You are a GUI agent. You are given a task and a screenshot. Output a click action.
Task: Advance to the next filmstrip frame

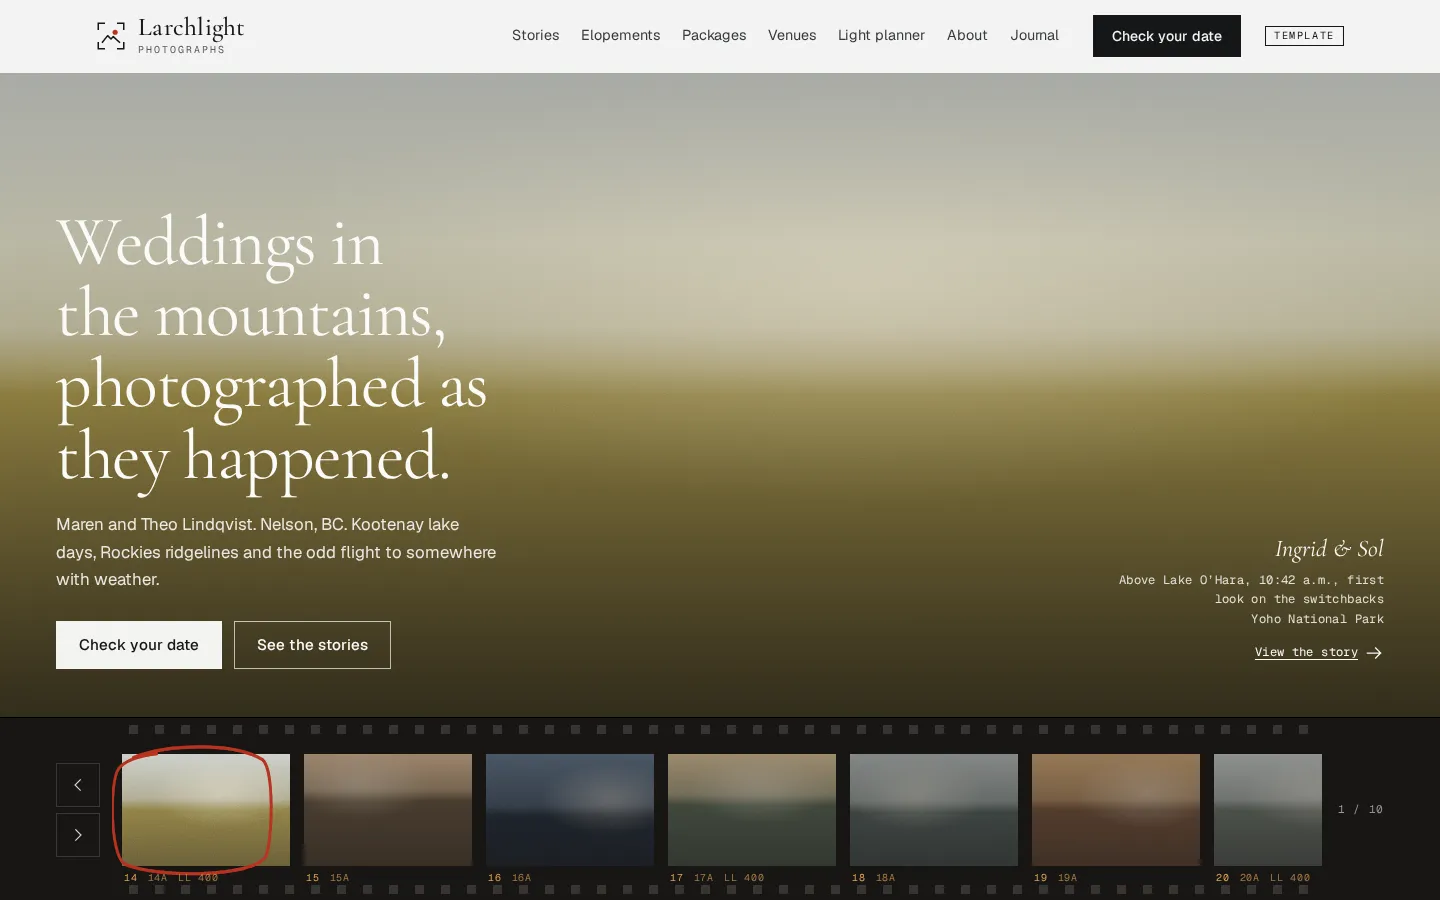(x=78, y=835)
